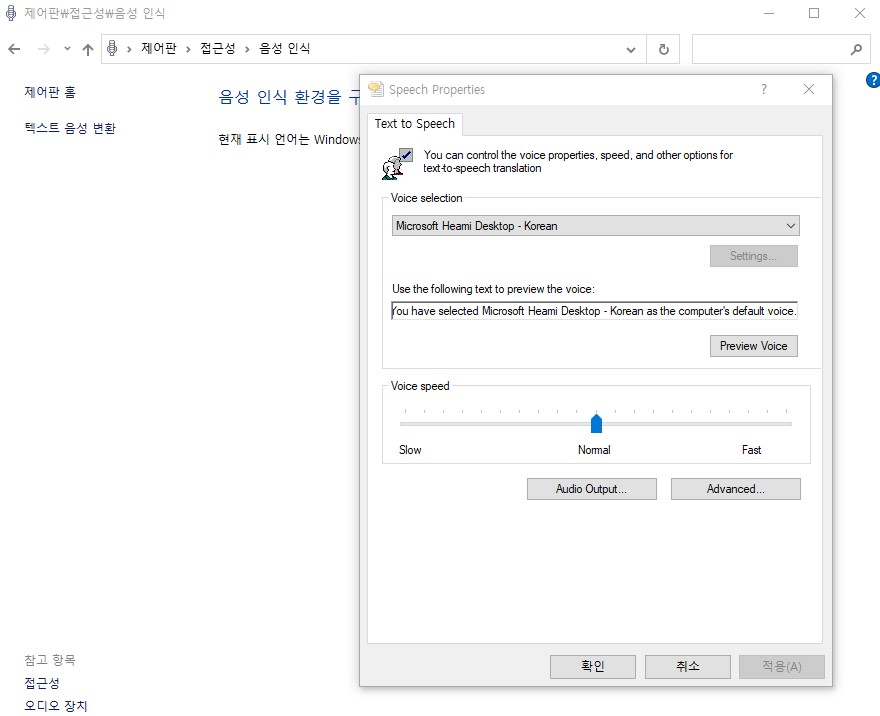Click 접근성 in the breadcrumb path
The height and width of the screenshot is (716, 880).
point(217,49)
